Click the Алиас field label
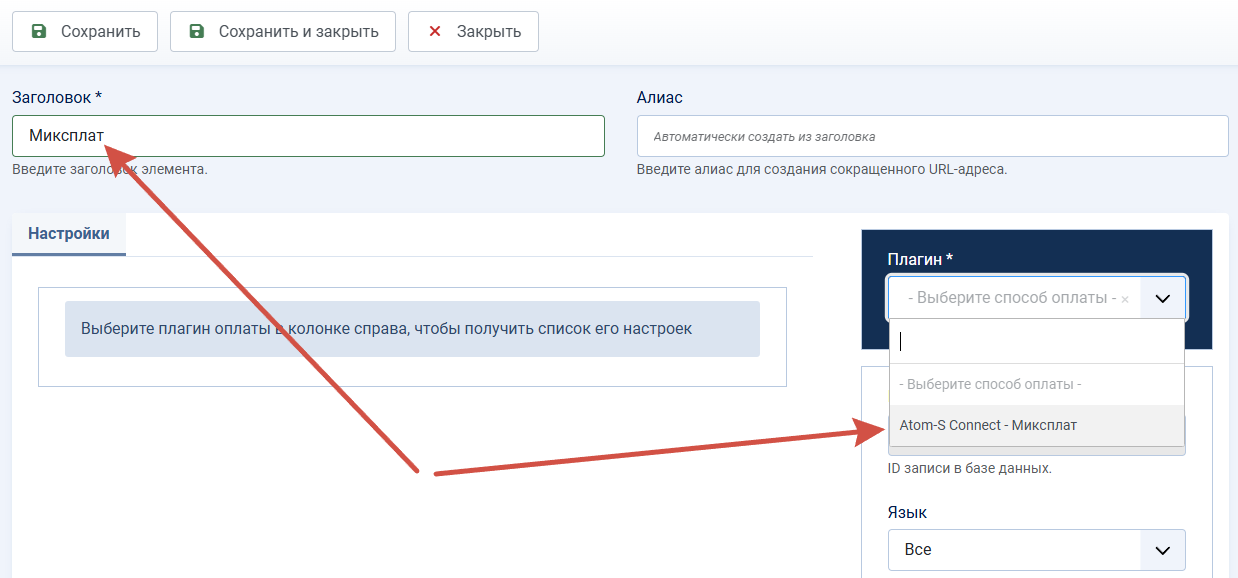1238x578 pixels. coord(660,97)
